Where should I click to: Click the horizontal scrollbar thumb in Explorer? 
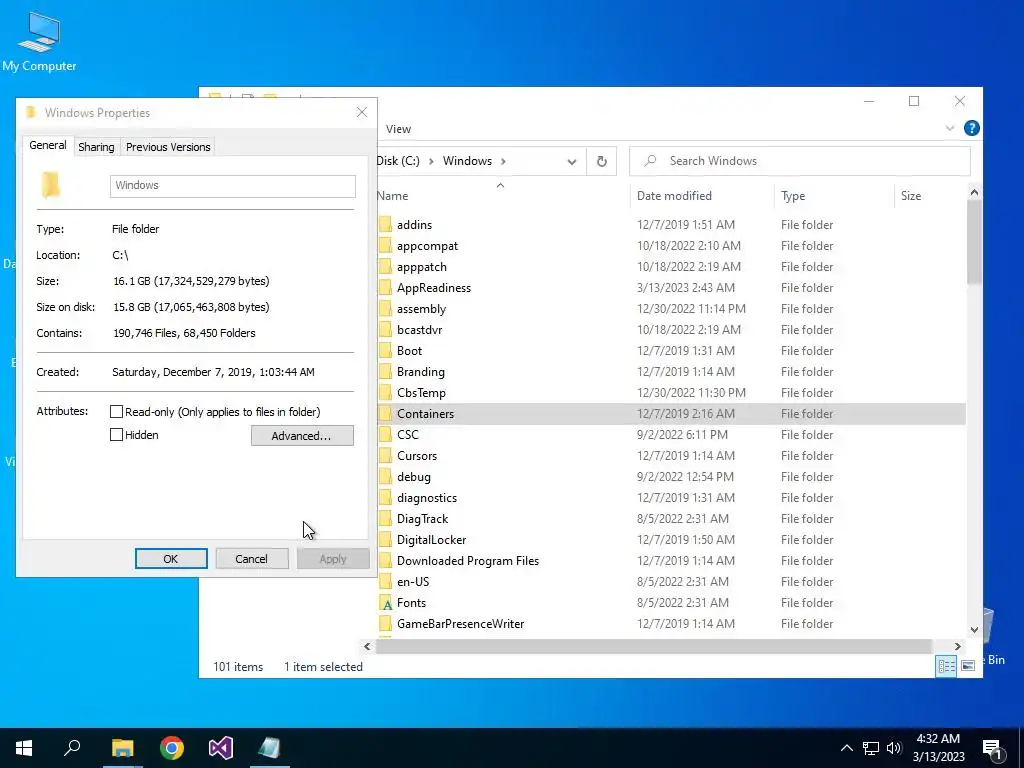pyautogui.click(x=653, y=647)
